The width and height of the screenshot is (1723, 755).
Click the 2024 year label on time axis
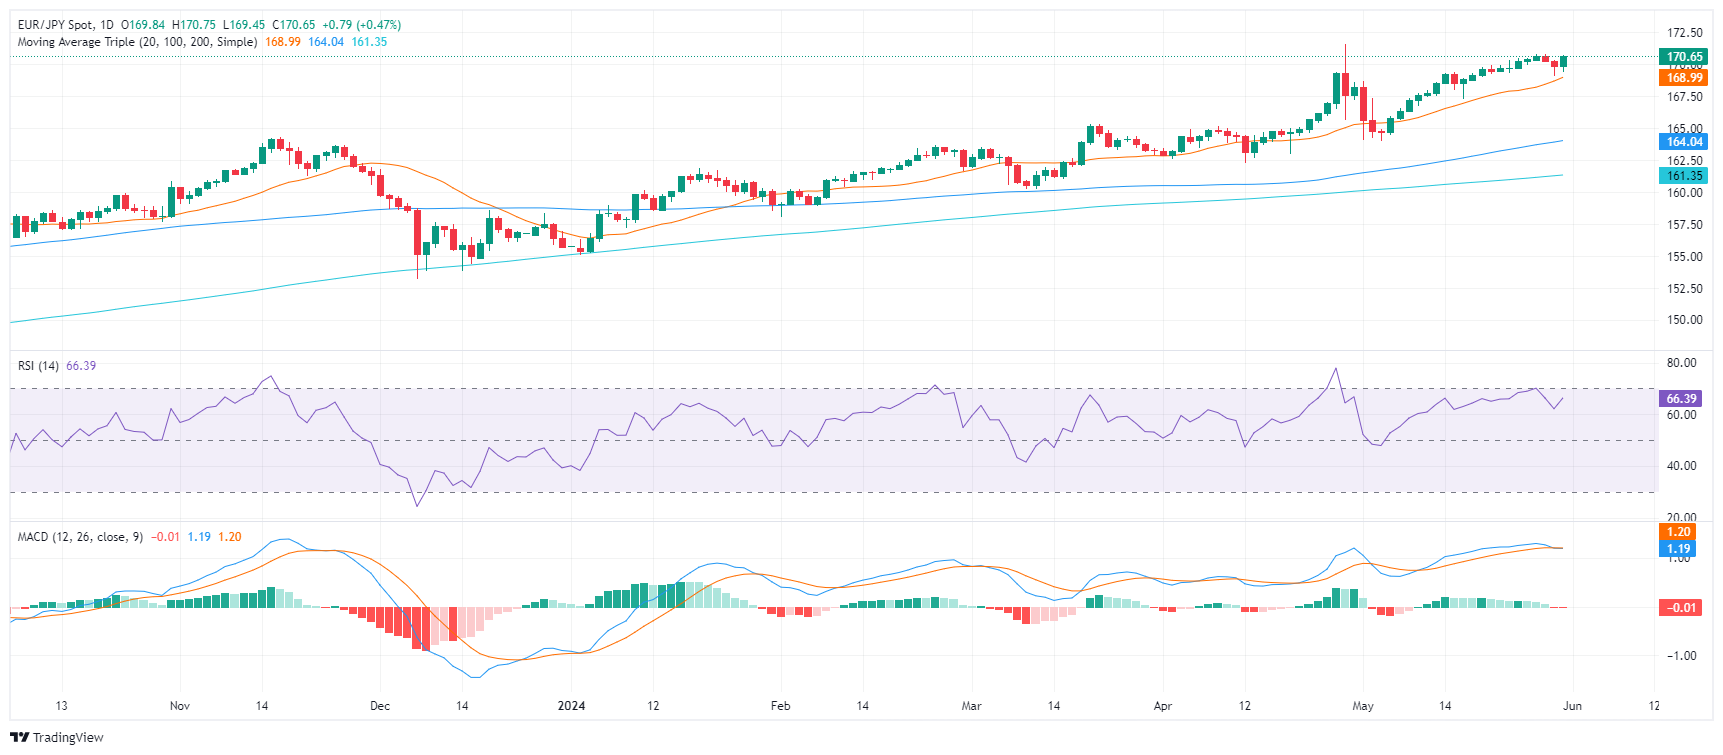click(571, 706)
